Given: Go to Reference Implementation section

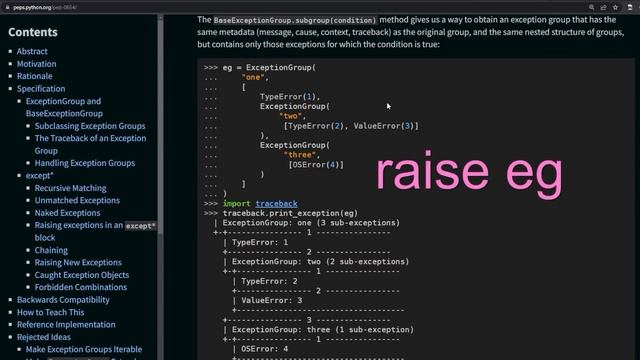Looking at the screenshot, I should click(66, 324).
